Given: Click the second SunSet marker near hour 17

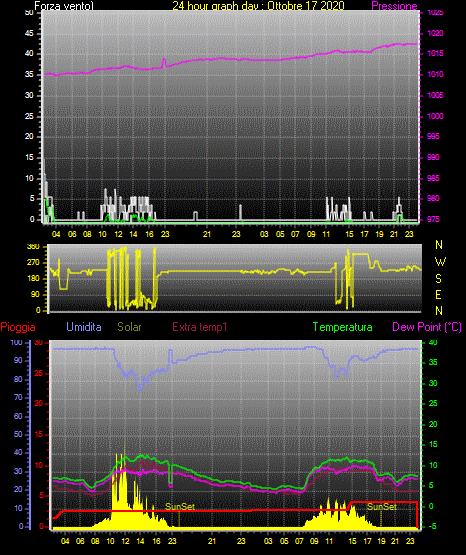Looking at the screenshot, I should (381, 507).
